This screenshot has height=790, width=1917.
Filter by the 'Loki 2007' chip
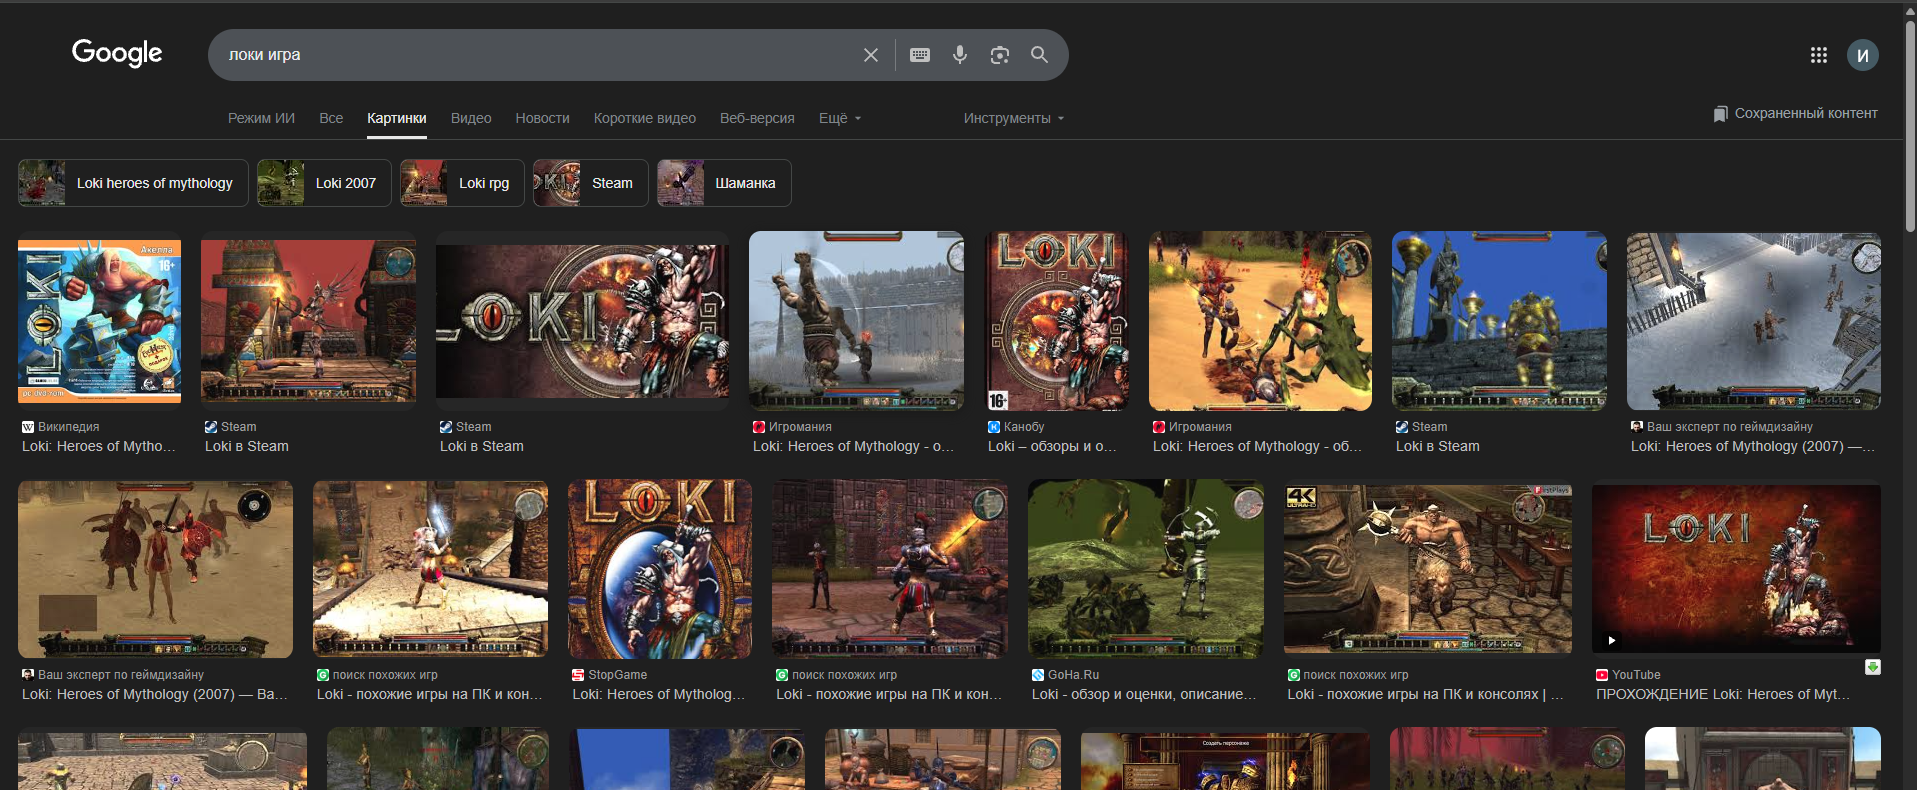[x=324, y=183]
